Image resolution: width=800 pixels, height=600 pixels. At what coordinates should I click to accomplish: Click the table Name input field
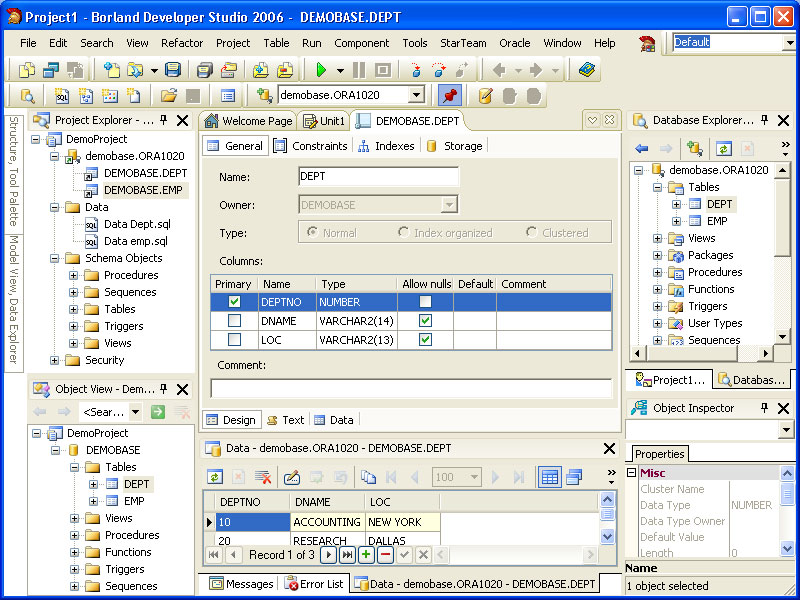click(378, 177)
